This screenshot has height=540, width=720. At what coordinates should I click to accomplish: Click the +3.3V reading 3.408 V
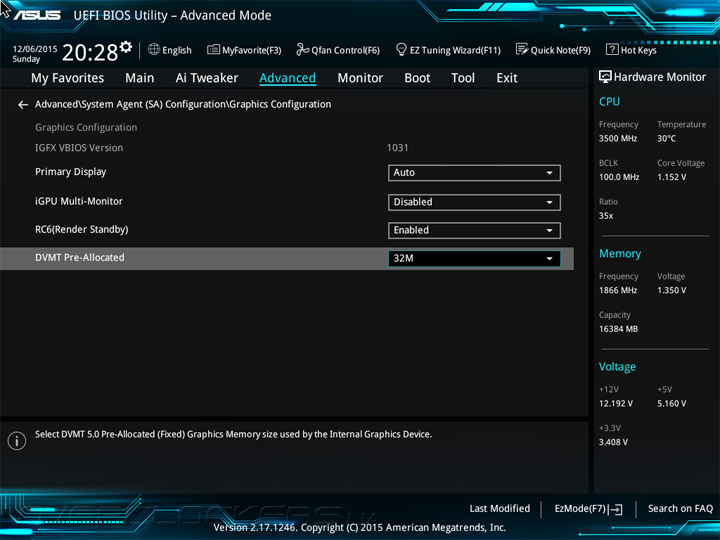[613, 443]
